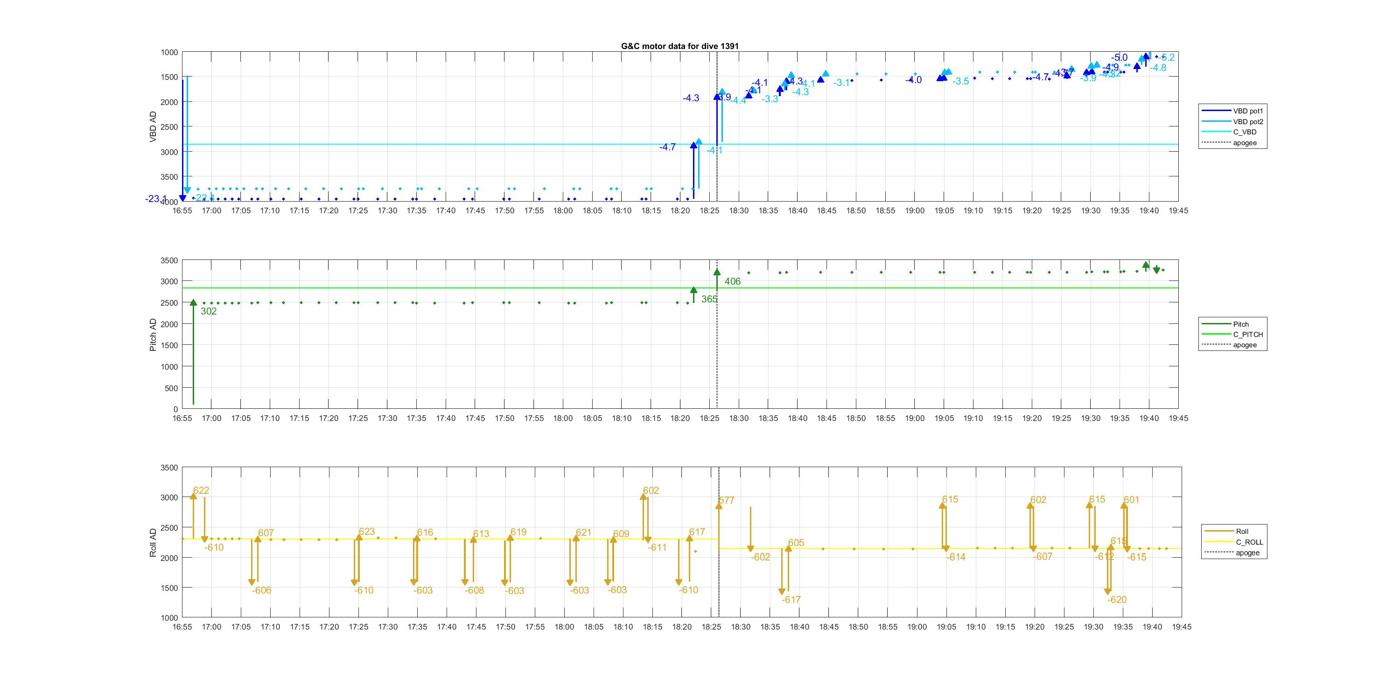This screenshot has width=1400, height=693.
Task: Click the 'Pitch AD' y-axis label
Action: pyautogui.click(x=154, y=334)
